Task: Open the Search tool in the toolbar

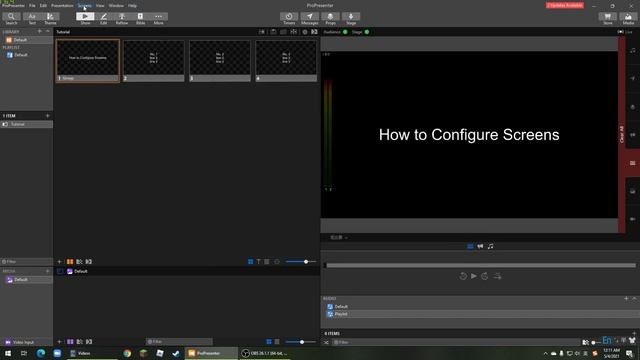Action: point(11,18)
